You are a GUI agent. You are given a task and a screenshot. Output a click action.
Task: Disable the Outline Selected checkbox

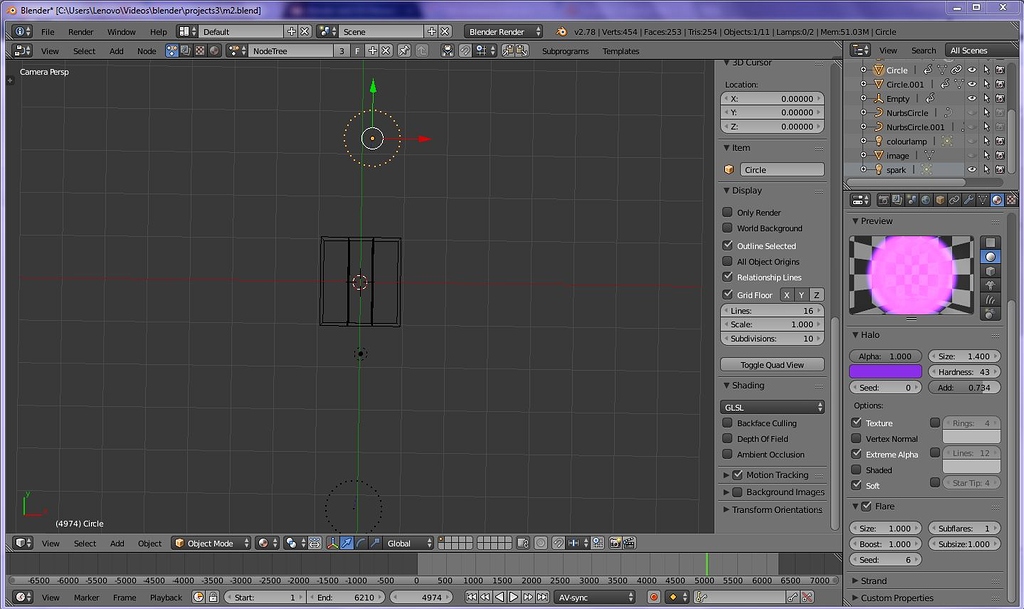(728, 245)
